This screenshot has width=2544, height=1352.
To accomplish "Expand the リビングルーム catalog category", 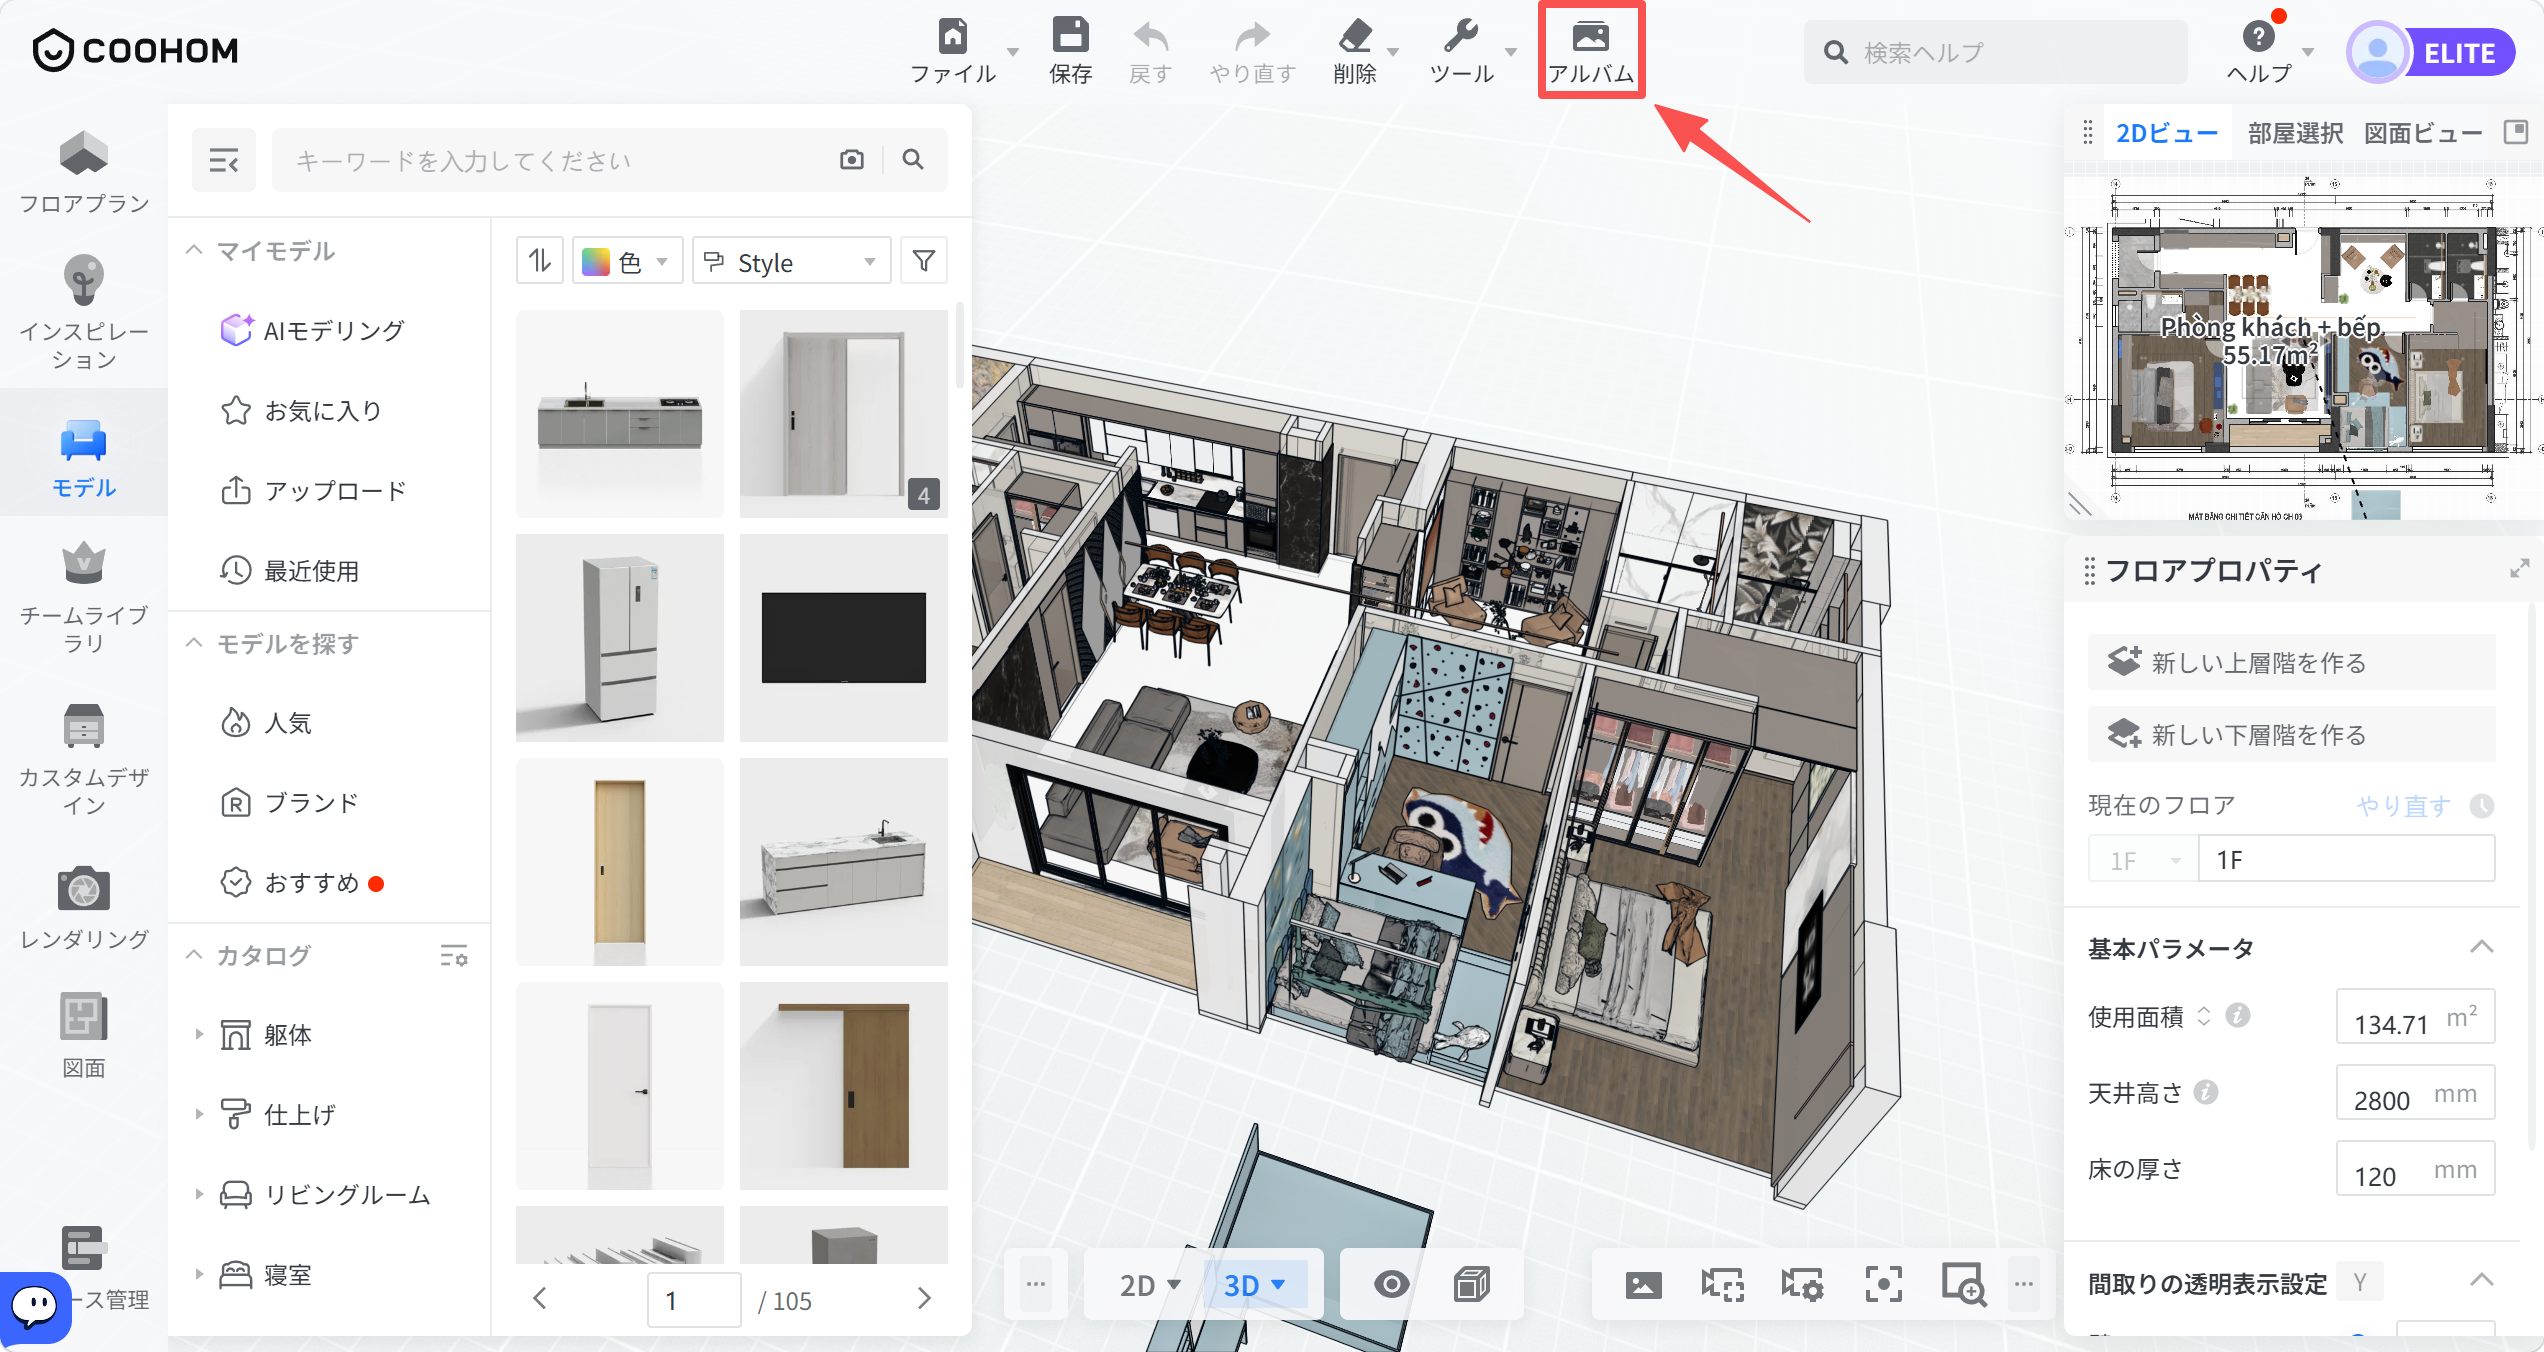I will coord(199,1194).
